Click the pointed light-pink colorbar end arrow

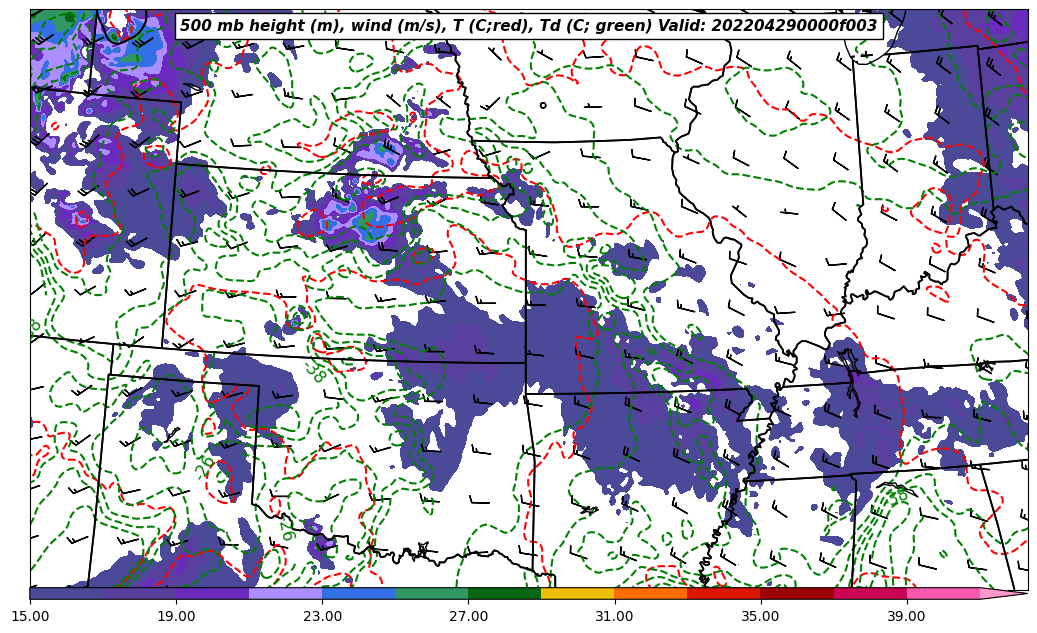(1003, 593)
